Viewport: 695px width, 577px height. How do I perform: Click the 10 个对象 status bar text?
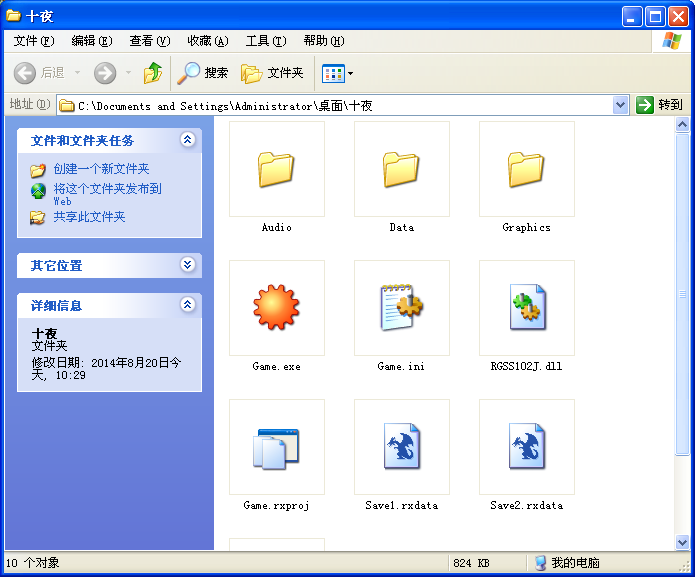coord(32,563)
